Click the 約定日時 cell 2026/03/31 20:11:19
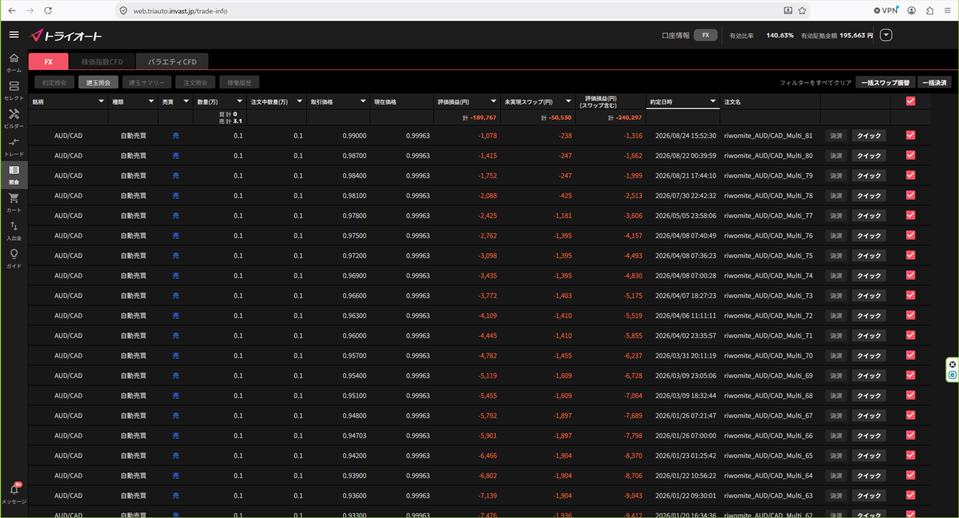The height and width of the screenshot is (518, 959). (x=685, y=355)
